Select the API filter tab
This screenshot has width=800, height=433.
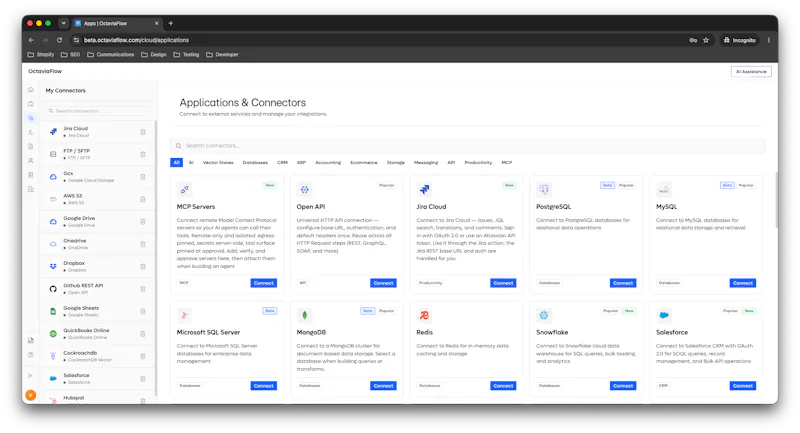click(x=451, y=163)
